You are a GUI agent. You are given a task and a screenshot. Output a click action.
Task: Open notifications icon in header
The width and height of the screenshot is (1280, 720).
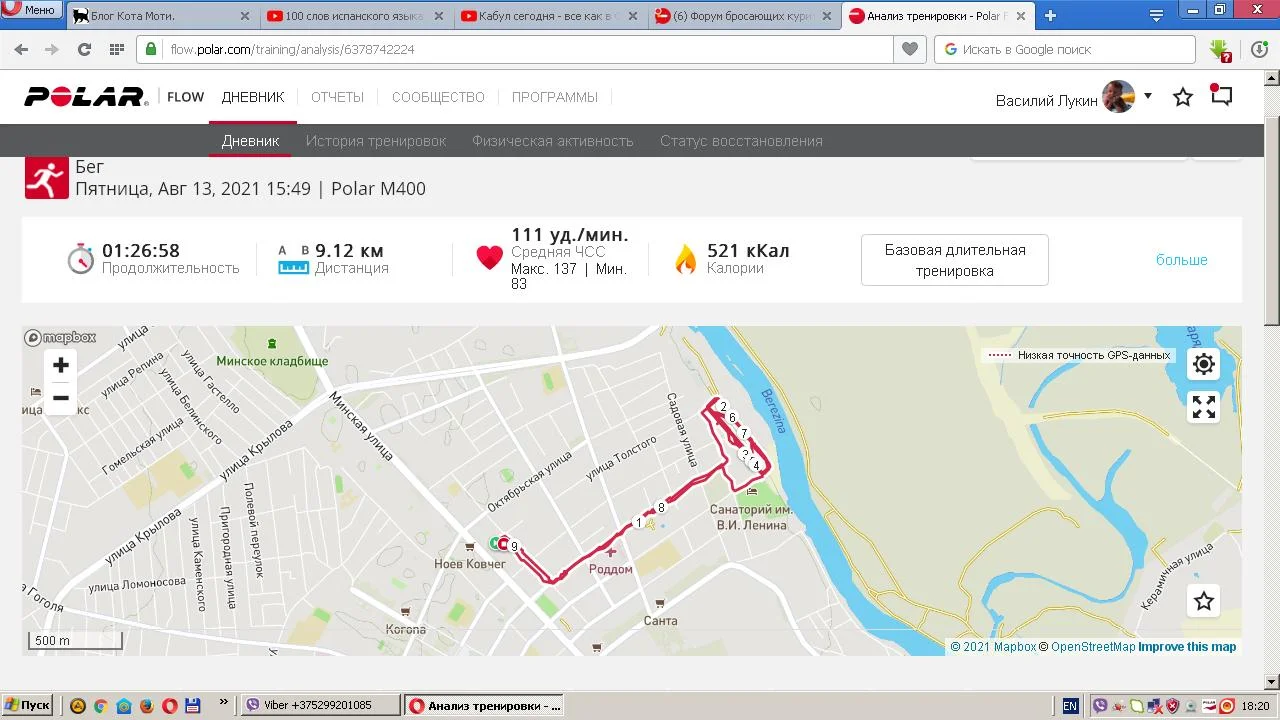click(x=1221, y=96)
